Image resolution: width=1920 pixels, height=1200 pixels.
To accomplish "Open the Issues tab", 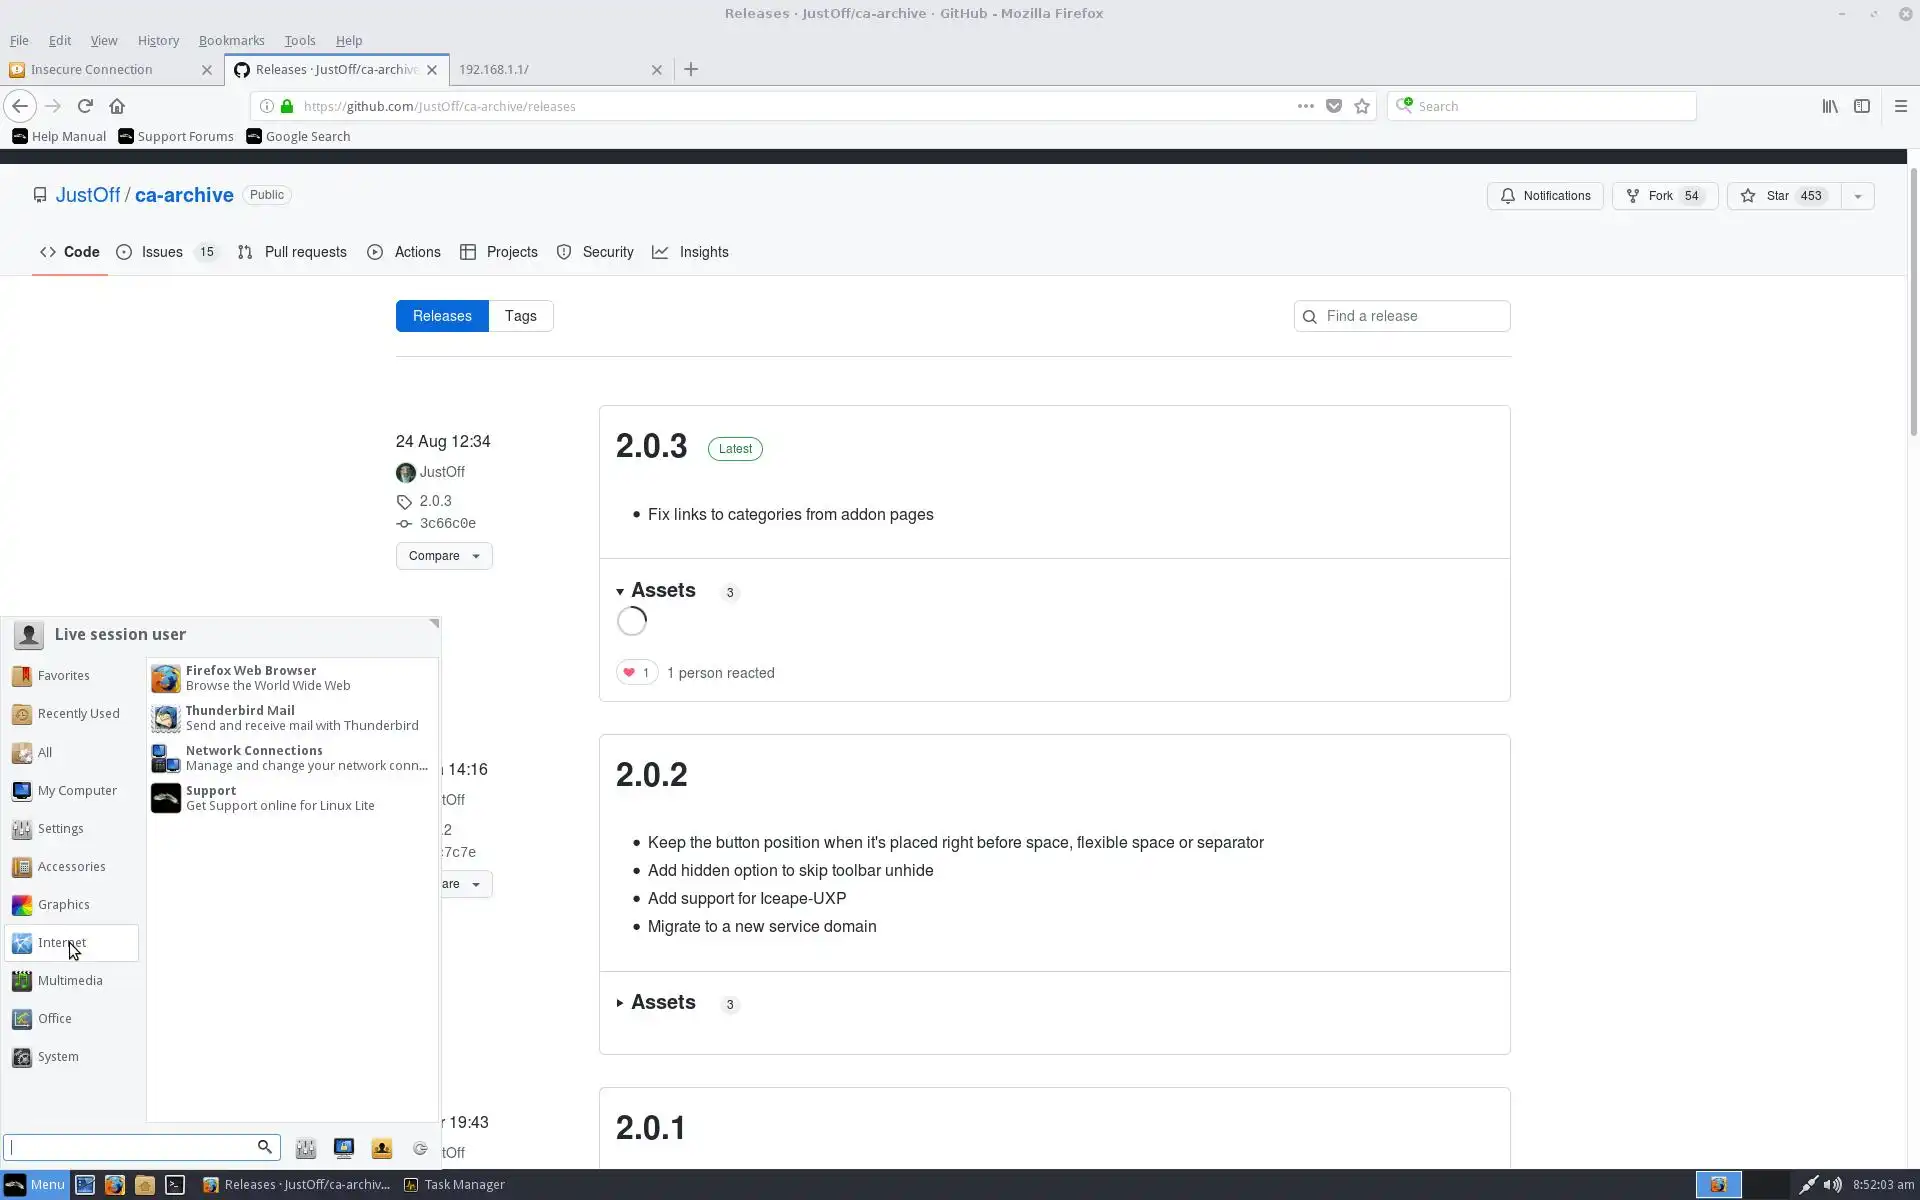I will coord(162,252).
